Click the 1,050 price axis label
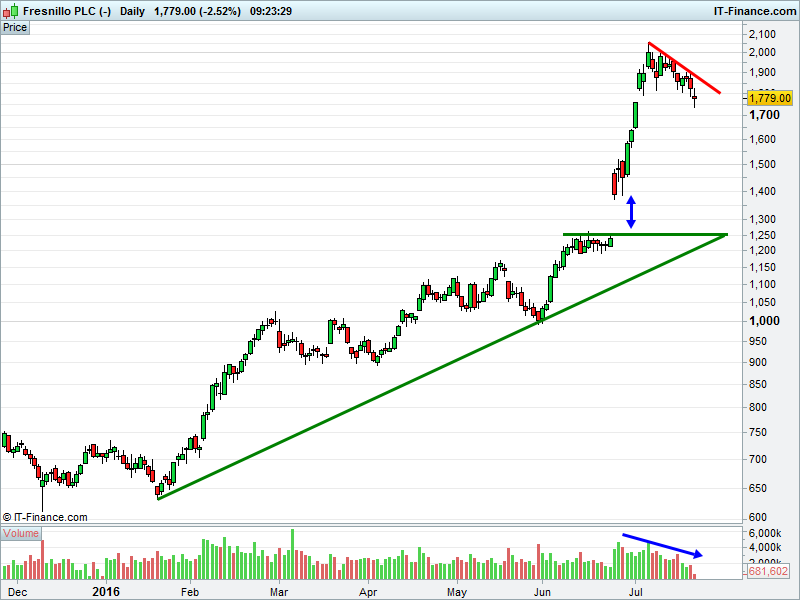 (x=762, y=302)
